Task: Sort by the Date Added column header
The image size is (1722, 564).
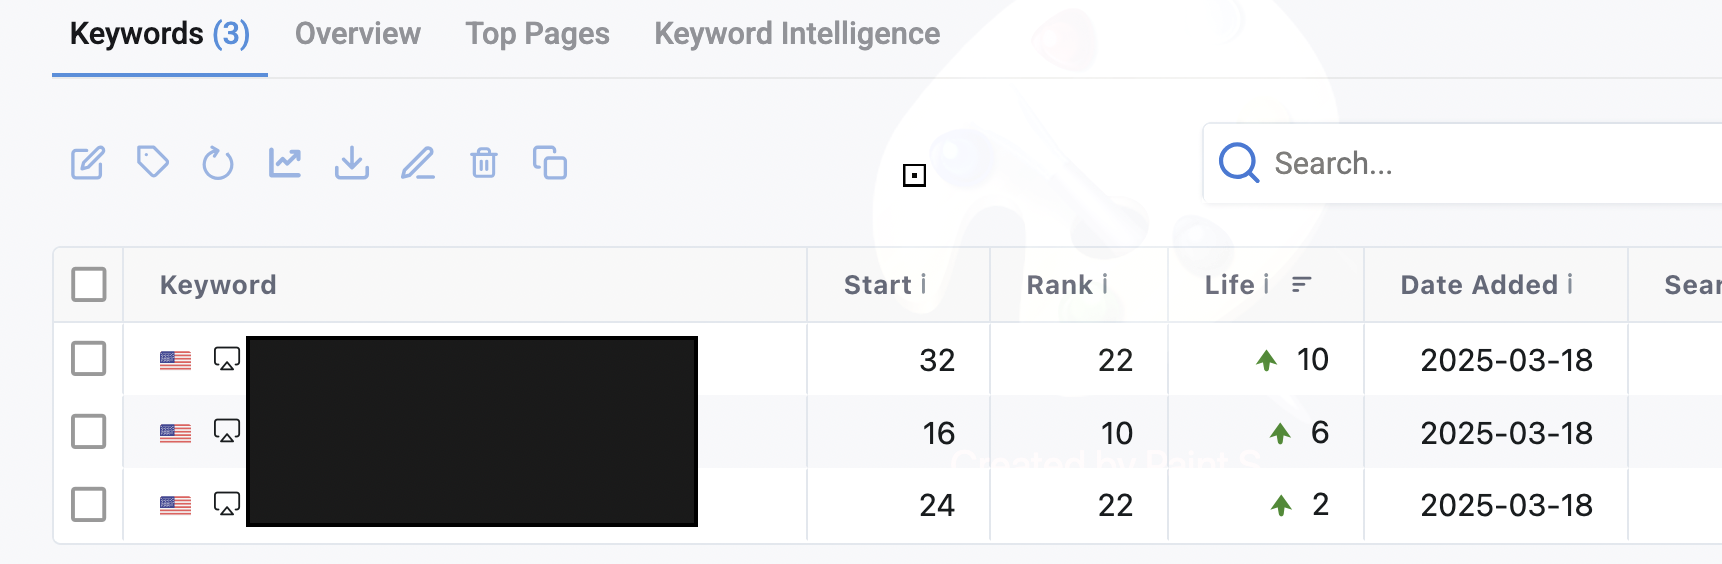Action: pyautogui.click(x=1479, y=285)
